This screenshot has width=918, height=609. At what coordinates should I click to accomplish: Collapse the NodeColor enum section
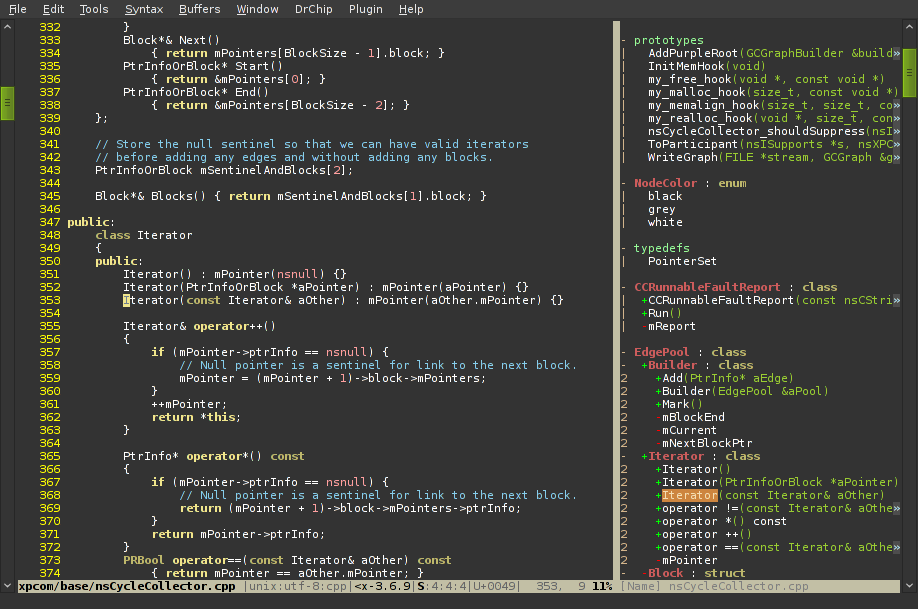pos(624,183)
